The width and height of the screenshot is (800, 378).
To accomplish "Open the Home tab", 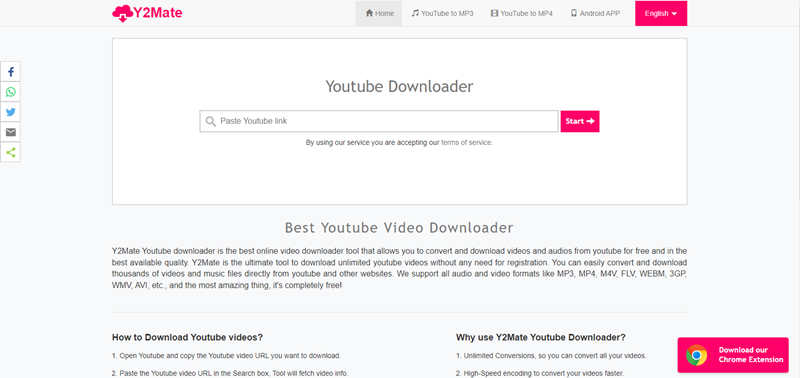I will click(379, 13).
